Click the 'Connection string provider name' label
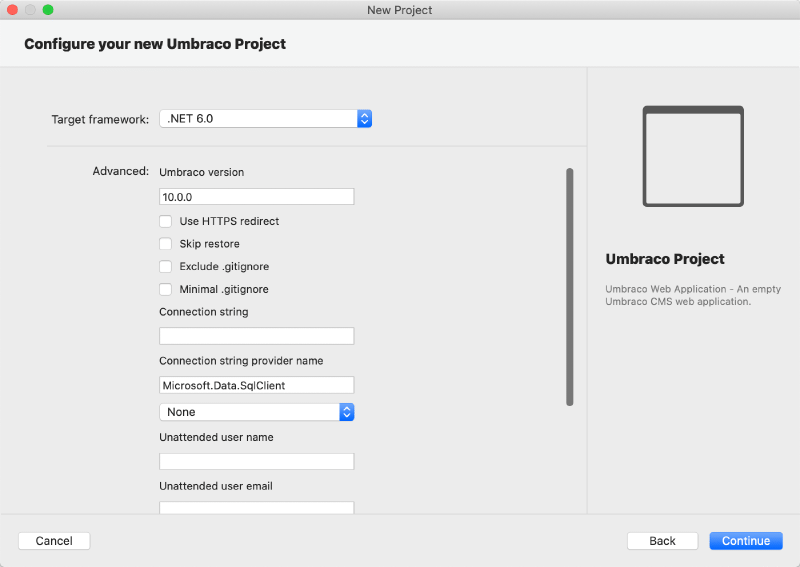This screenshot has width=800, height=567. coord(241,361)
